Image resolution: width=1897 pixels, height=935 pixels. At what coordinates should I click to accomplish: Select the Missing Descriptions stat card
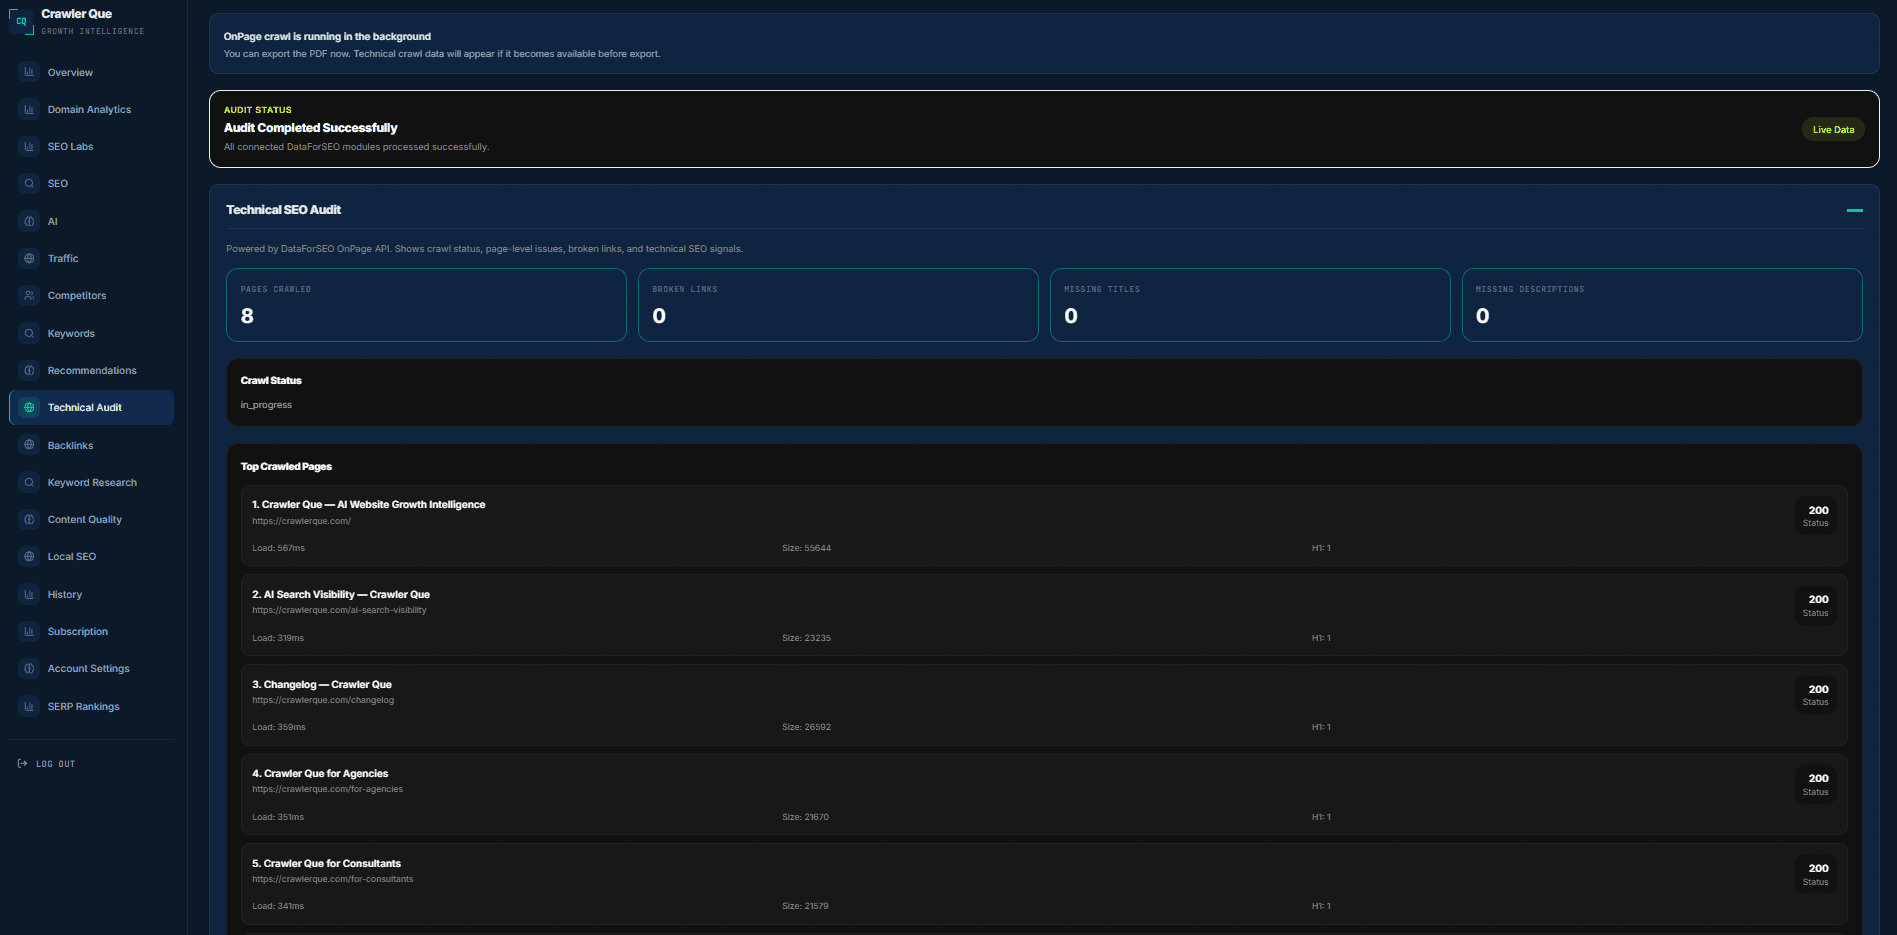pyautogui.click(x=1662, y=305)
